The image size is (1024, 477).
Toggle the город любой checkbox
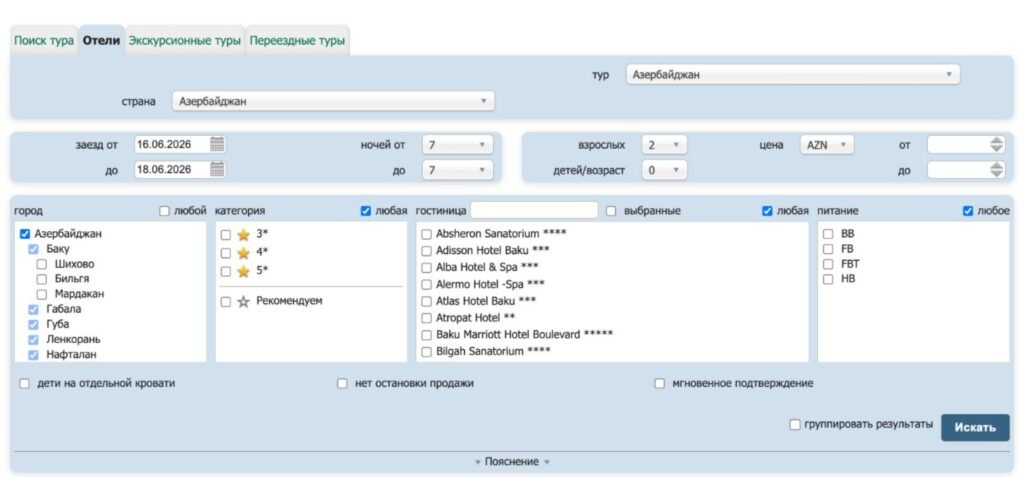(x=165, y=211)
